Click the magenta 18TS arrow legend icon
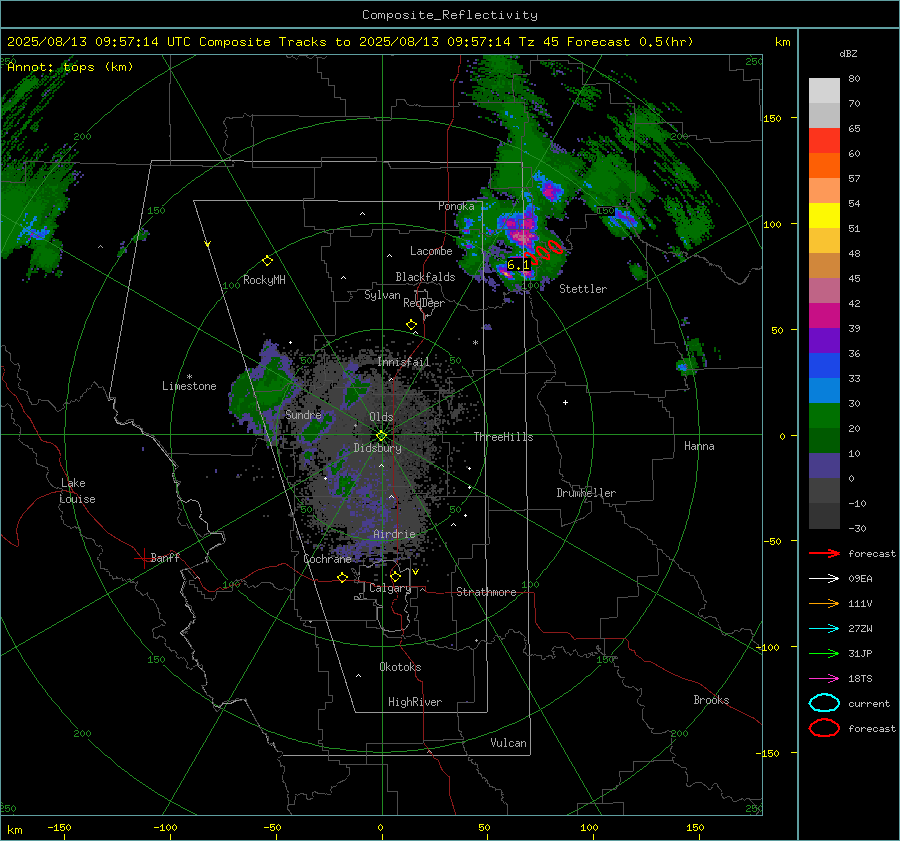 point(824,679)
